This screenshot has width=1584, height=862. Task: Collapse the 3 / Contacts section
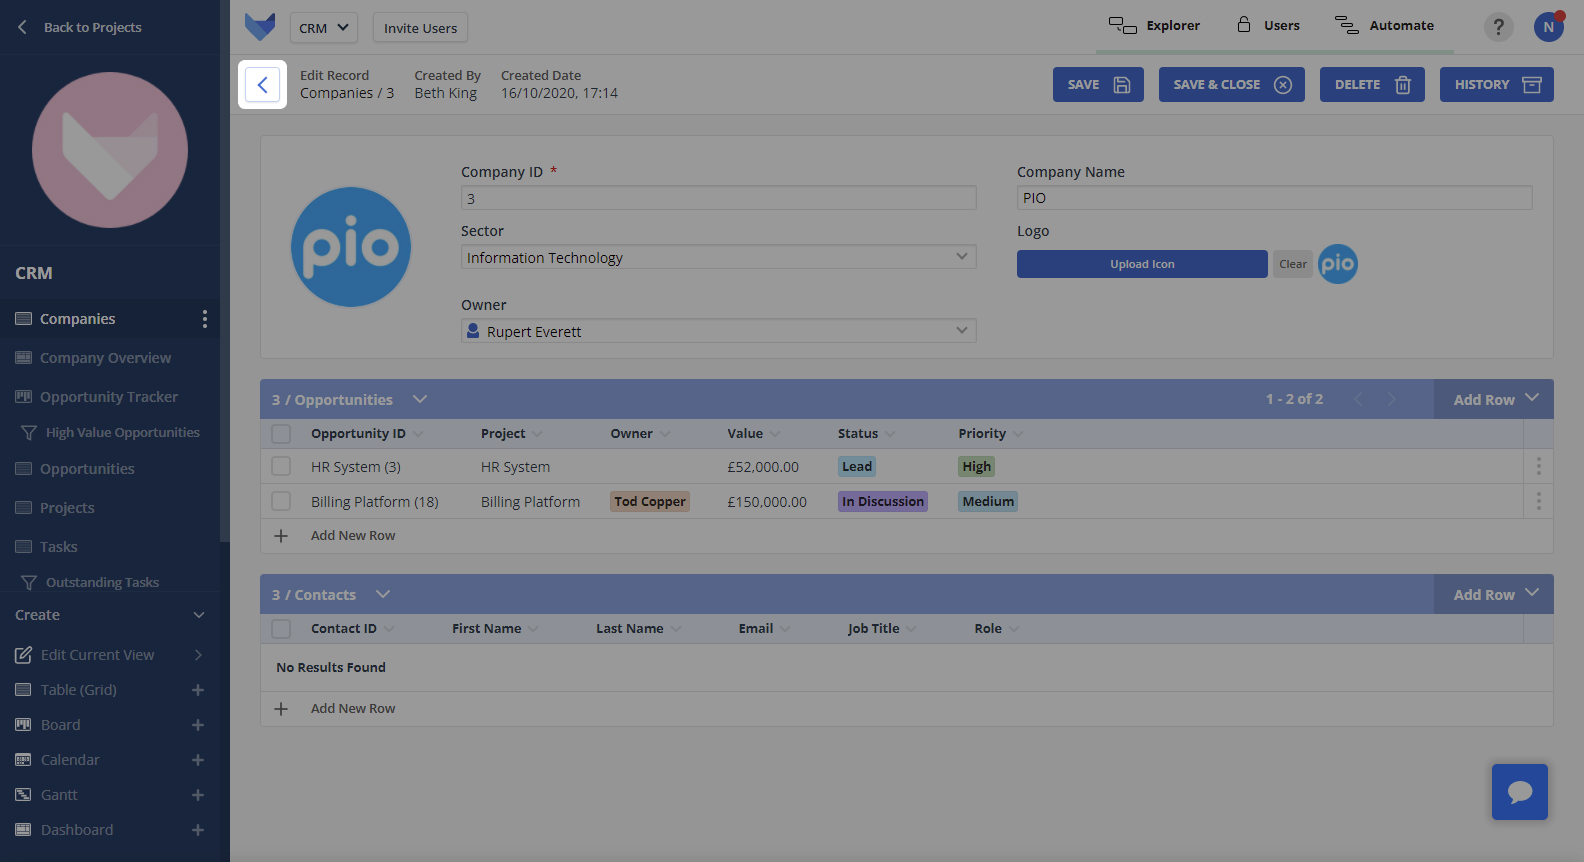[x=383, y=594]
